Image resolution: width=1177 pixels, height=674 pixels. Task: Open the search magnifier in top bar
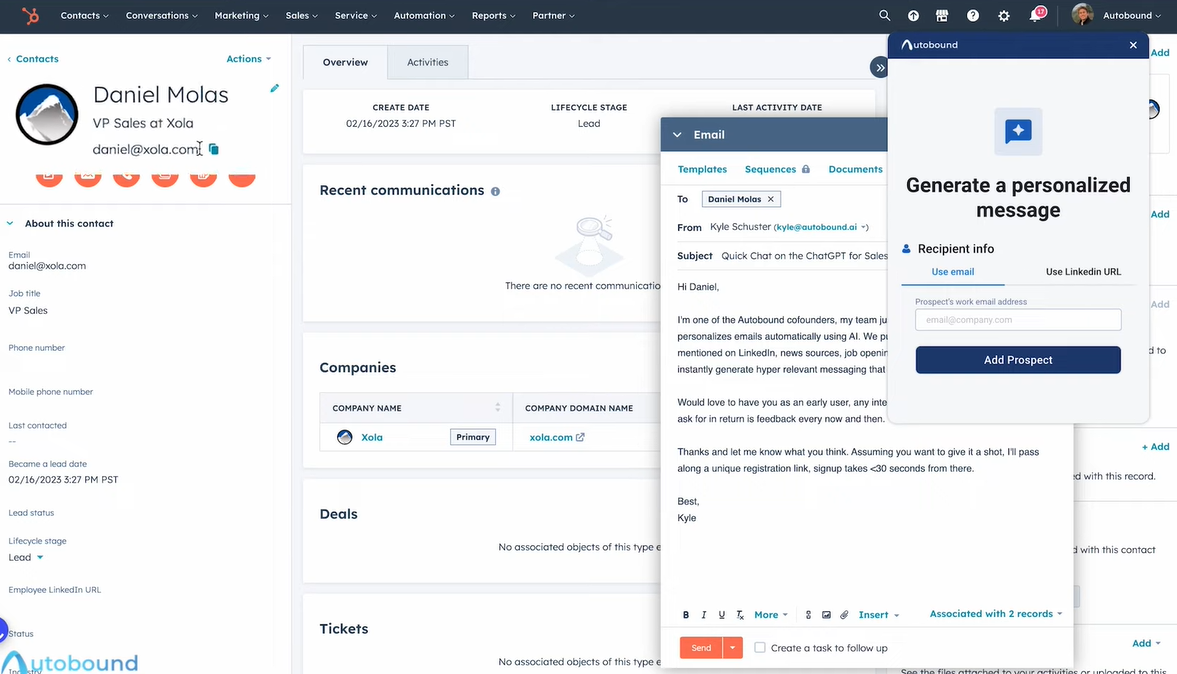(x=884, y=16)
